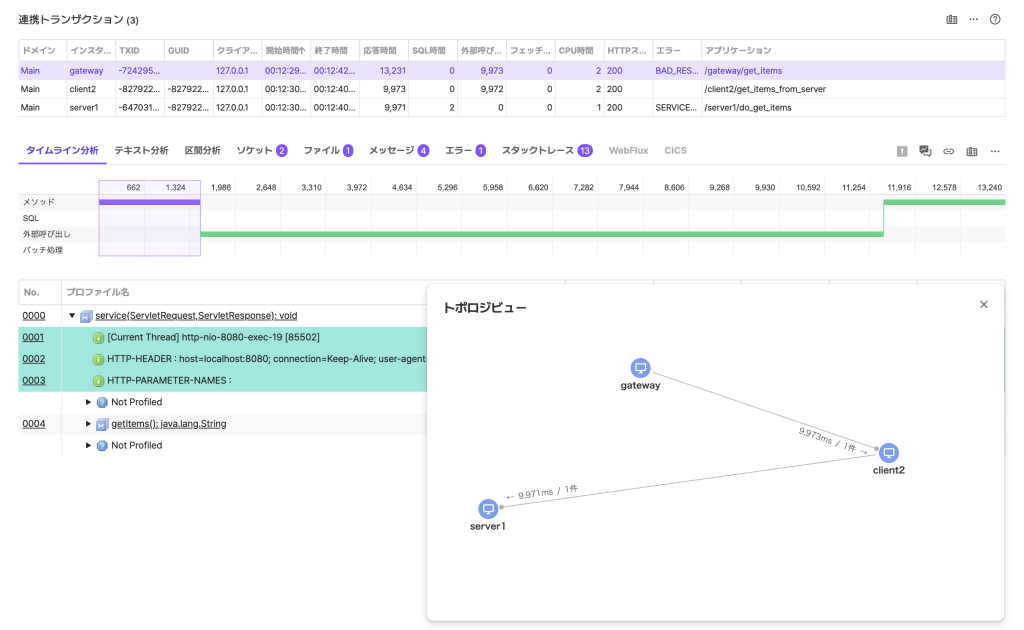Collapse the service(ServletRequest,ServletResponse) tree node
This screenshot has width=1024, height=630.
point(72,316)
